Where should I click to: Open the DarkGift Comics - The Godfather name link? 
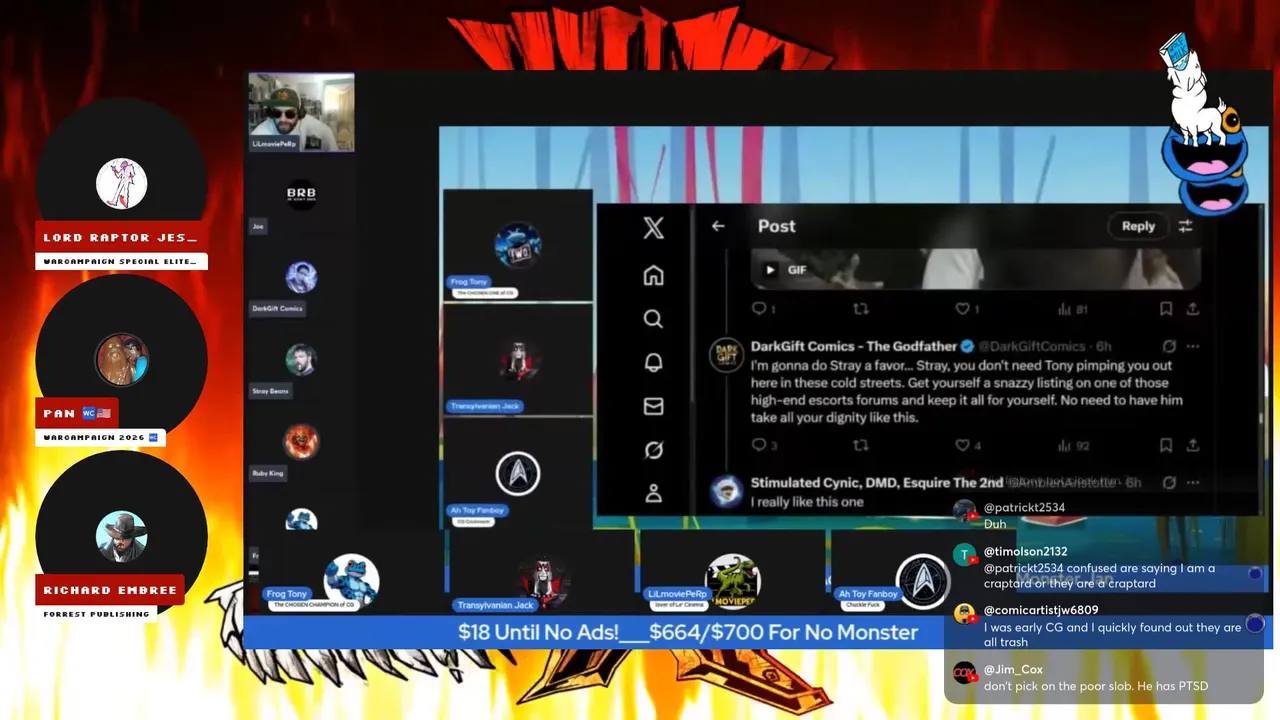pos(854,346)
